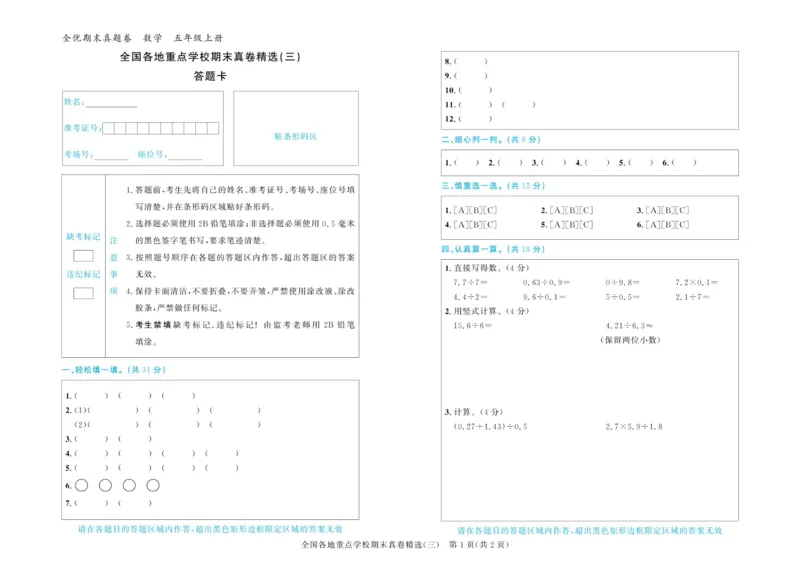Select the first circle in question 7
Screen dimensions: 800x585
(x=83, y=485)
